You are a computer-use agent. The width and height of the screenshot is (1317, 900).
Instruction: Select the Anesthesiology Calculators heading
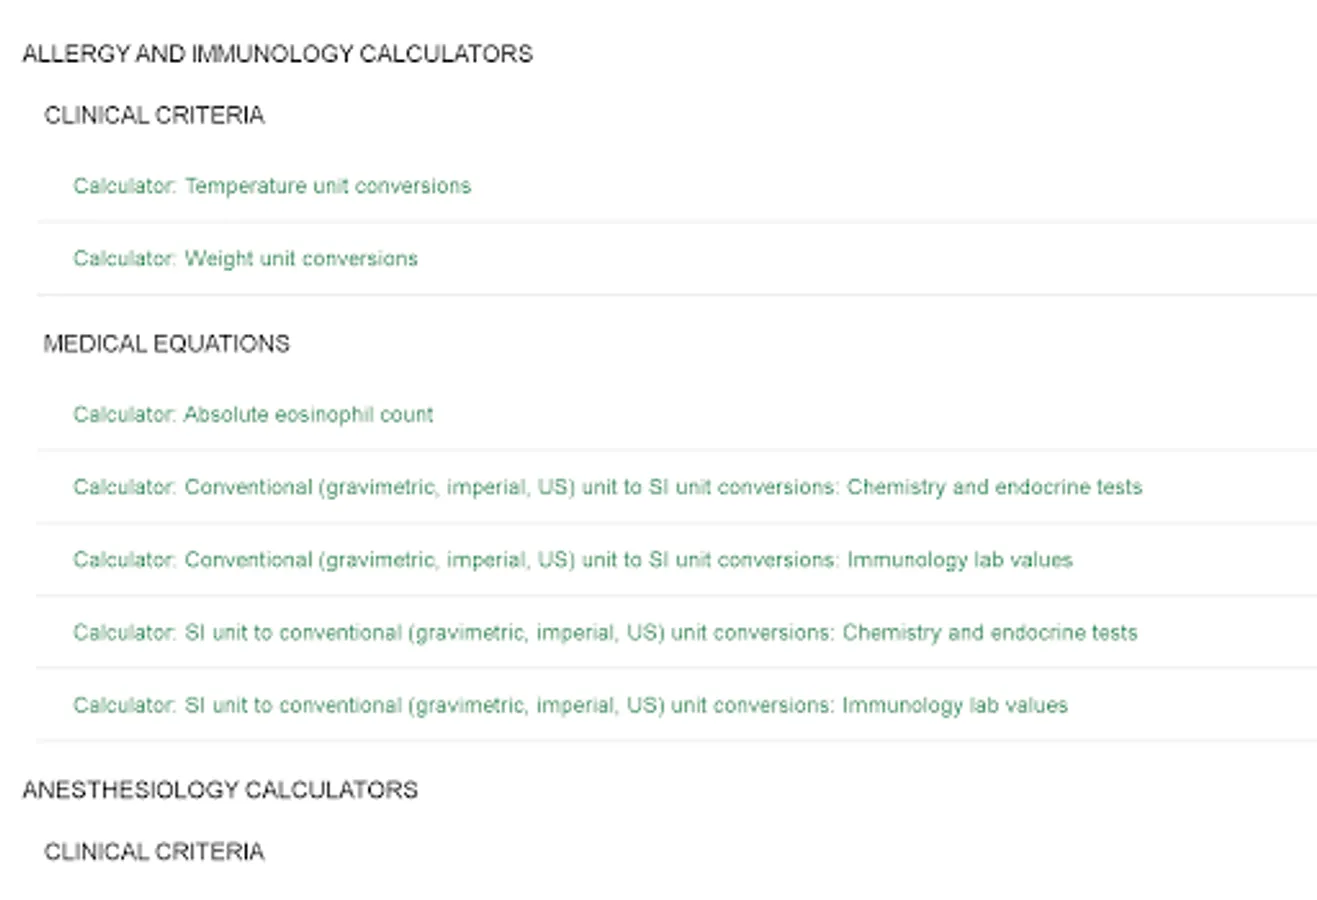220,790
